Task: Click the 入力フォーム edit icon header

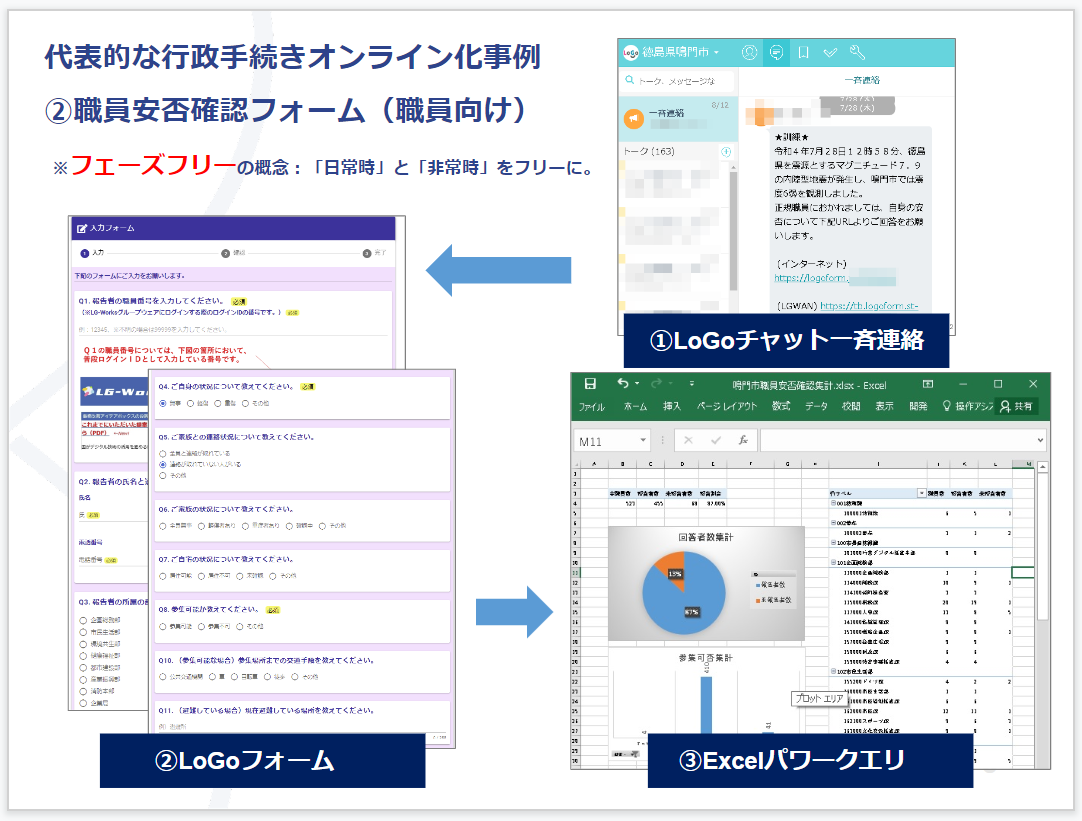Action: pyautogui.click(x=82, y=228)
